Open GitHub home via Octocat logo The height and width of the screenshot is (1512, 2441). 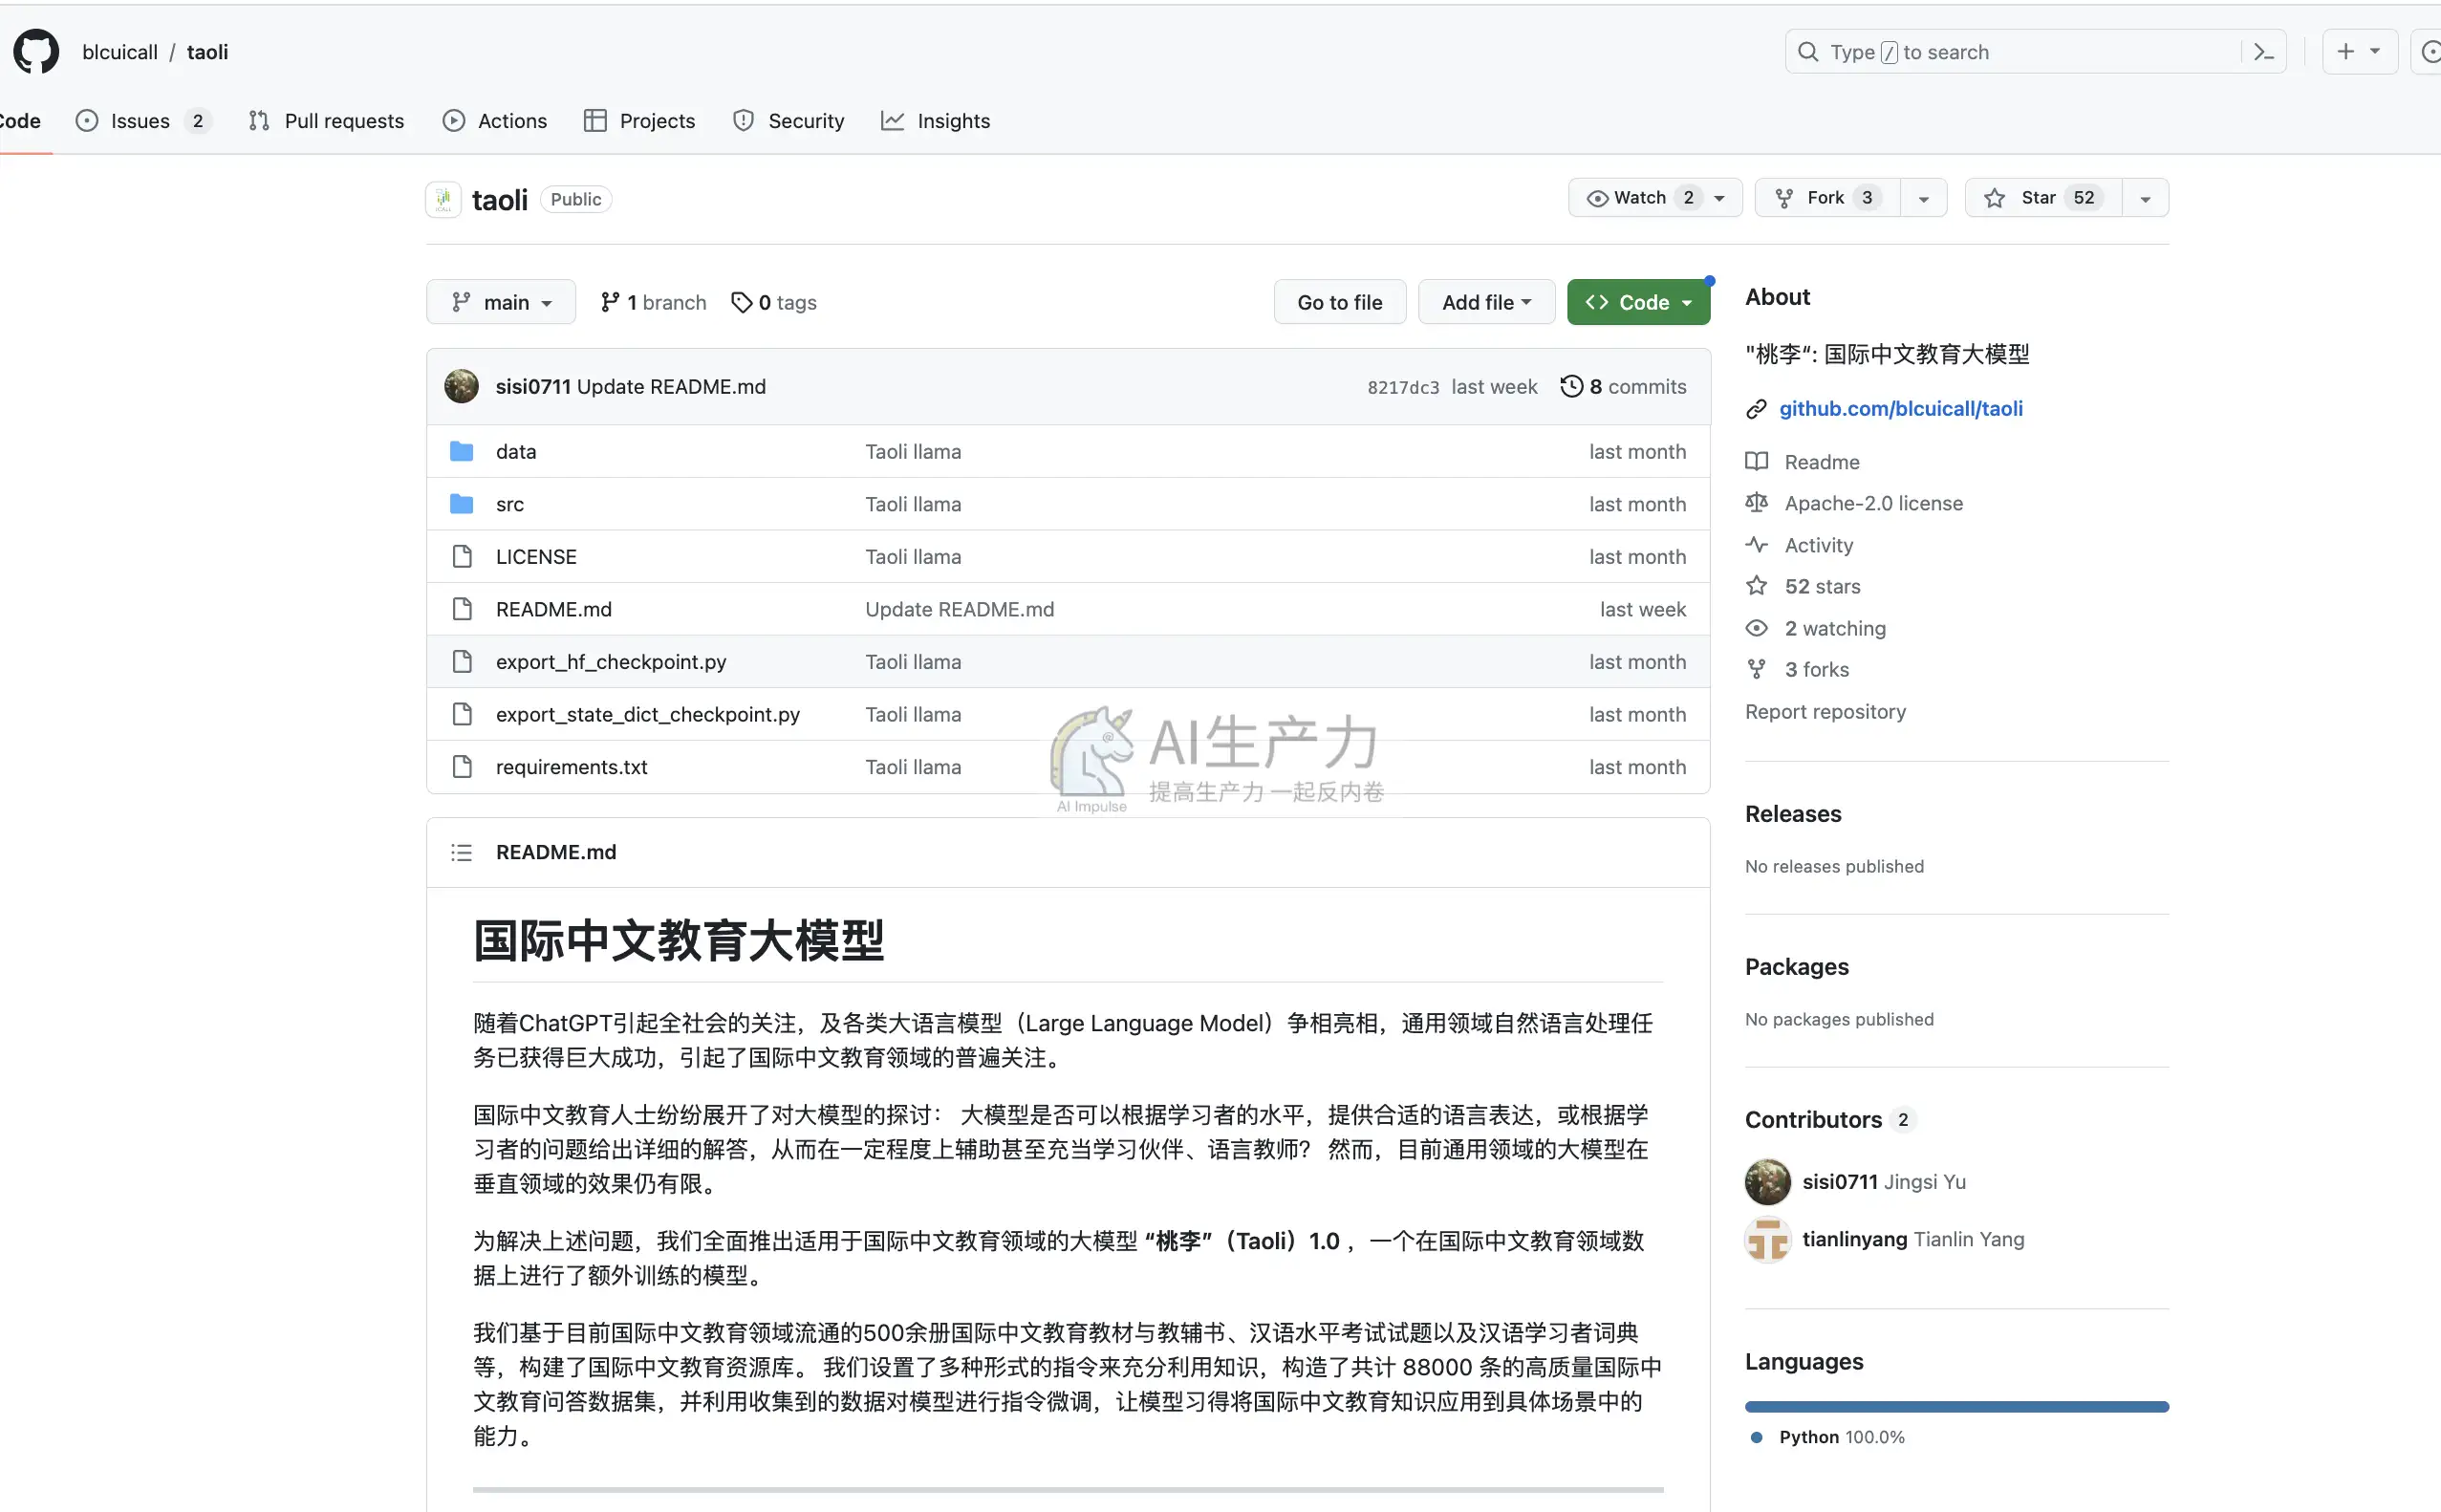point(36,52)
